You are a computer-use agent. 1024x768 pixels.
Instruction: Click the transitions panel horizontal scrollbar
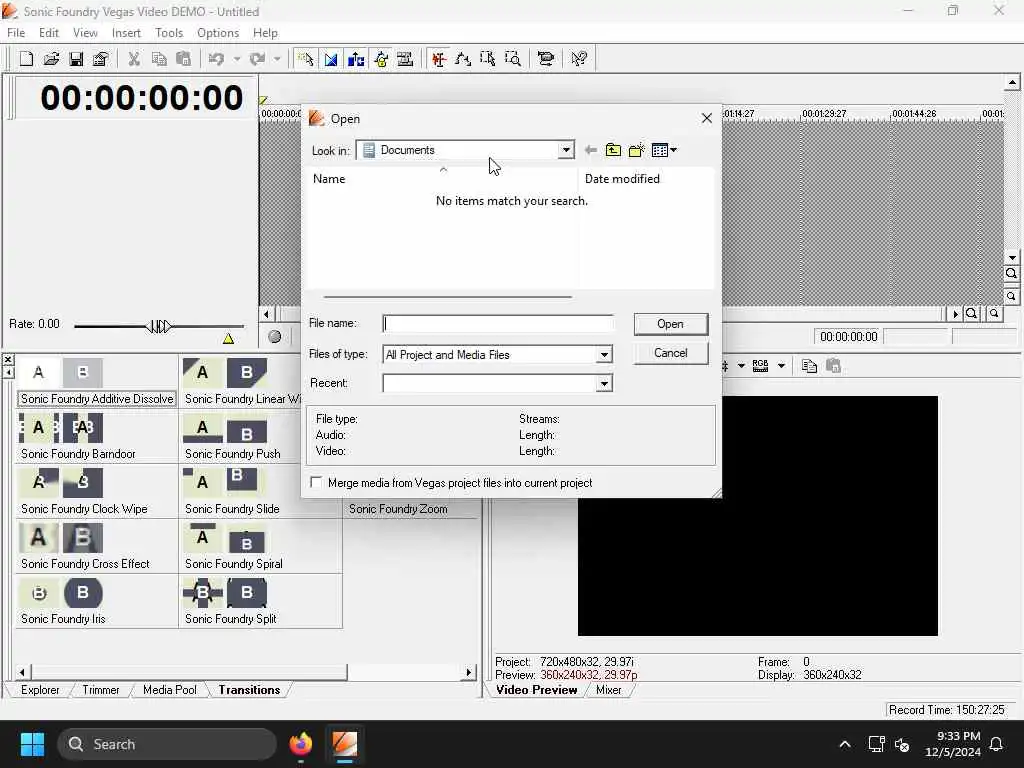tap(189, 671)
